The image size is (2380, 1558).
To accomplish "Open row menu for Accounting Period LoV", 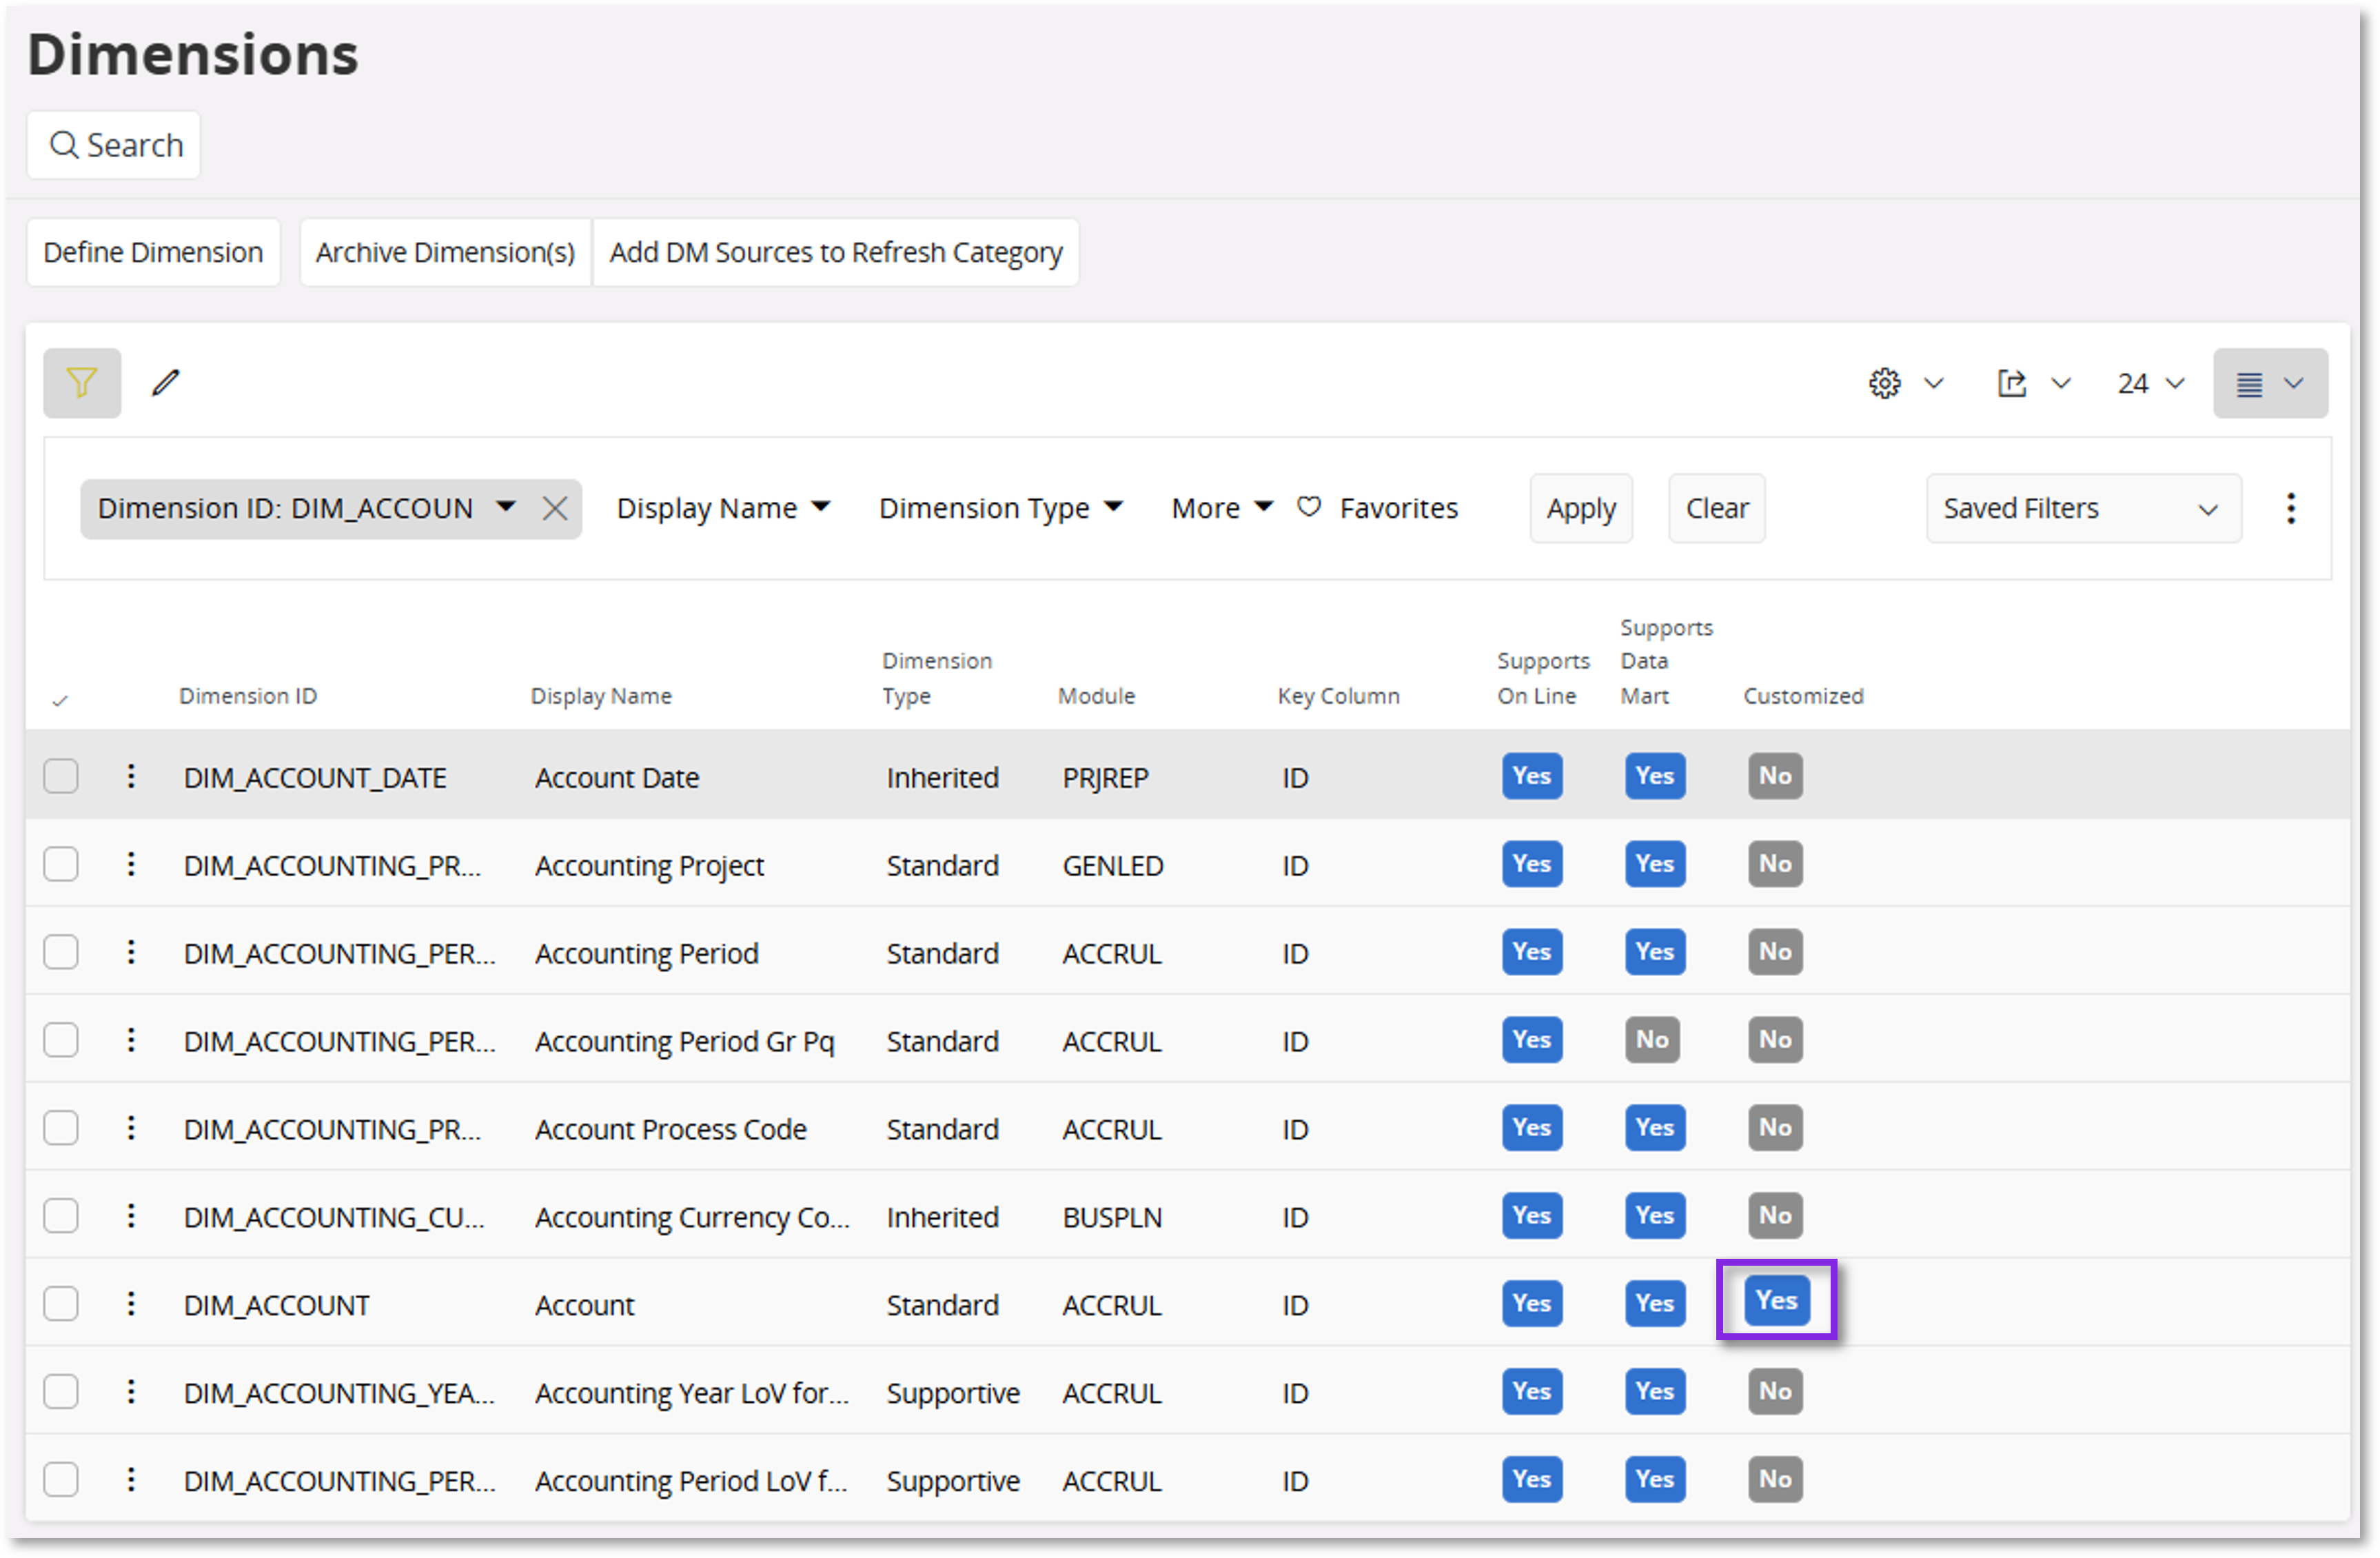I will pyautogui.click(x=131, y=1481).
